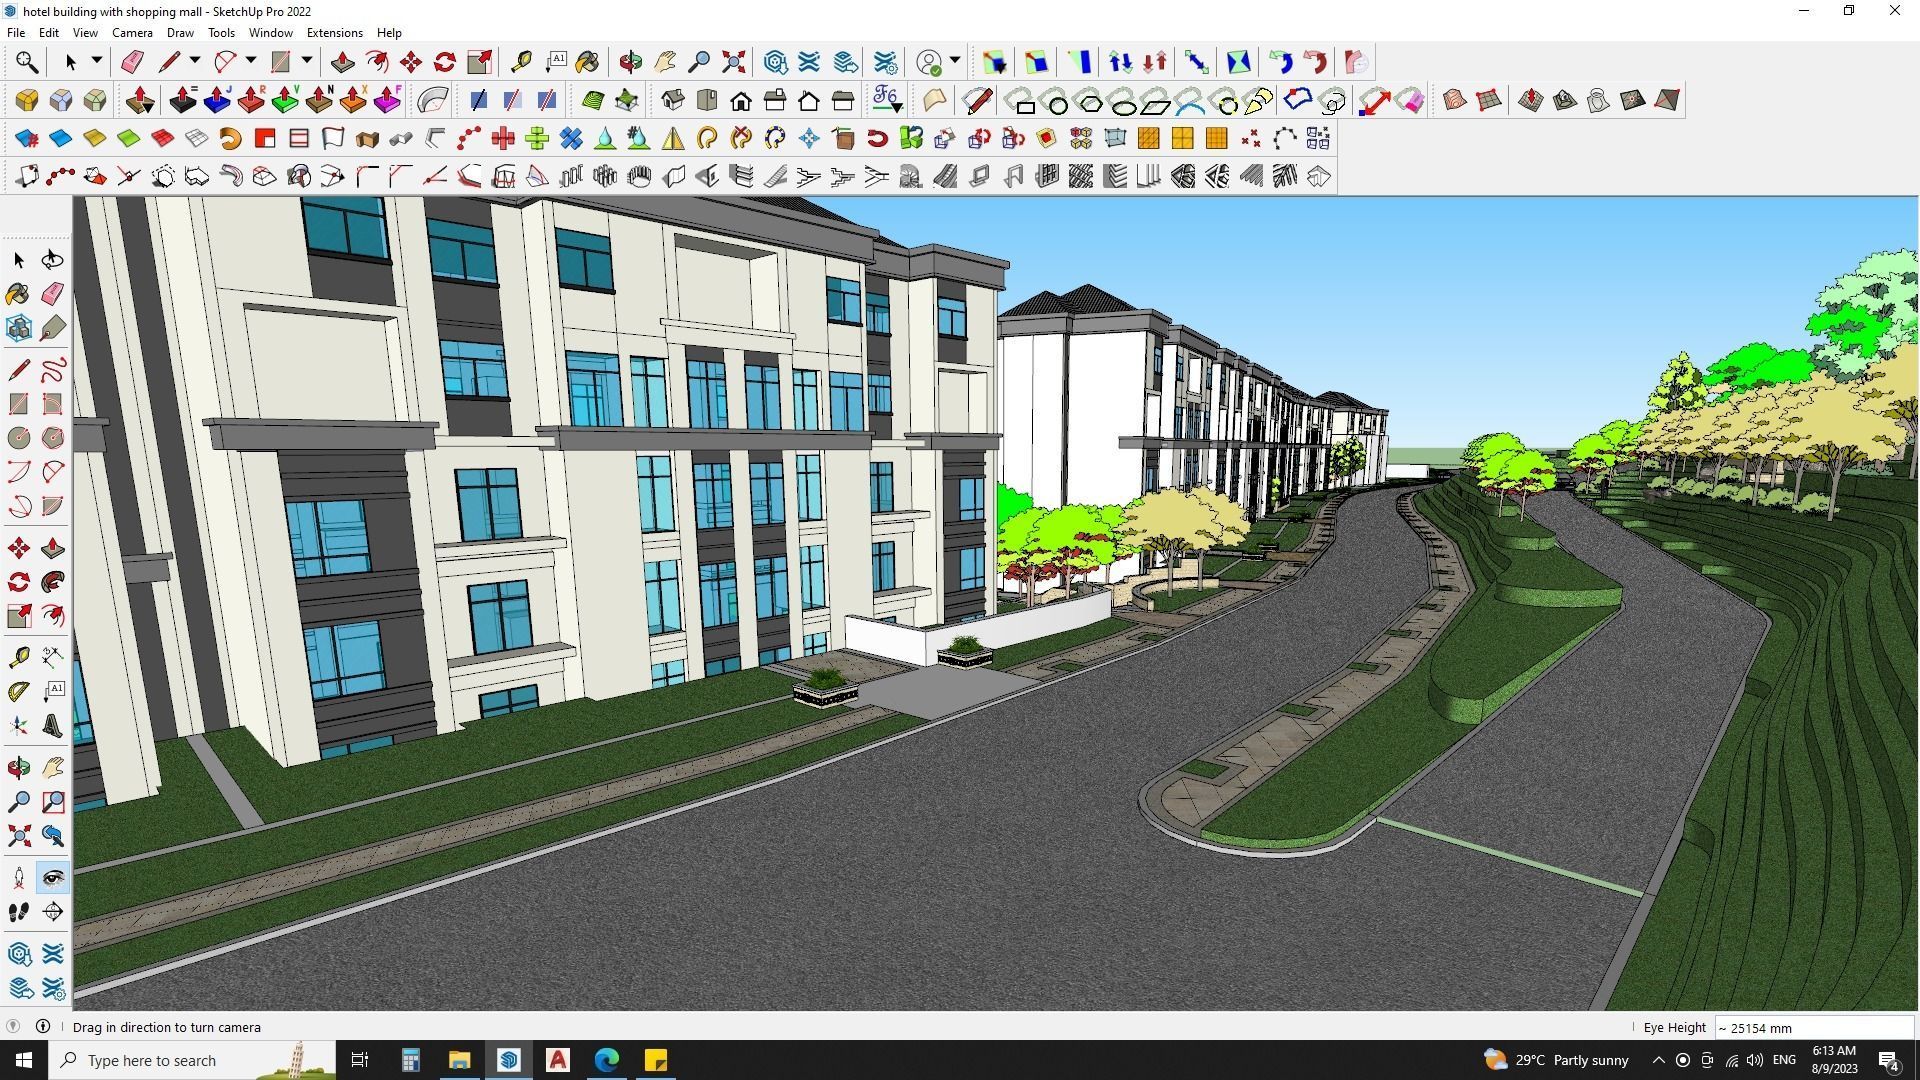Open the weather widget showing 29°C

pos(1556,1060)
